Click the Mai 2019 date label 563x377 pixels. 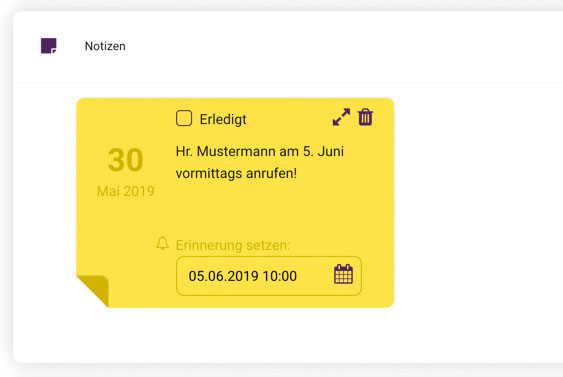pos(125,191)
